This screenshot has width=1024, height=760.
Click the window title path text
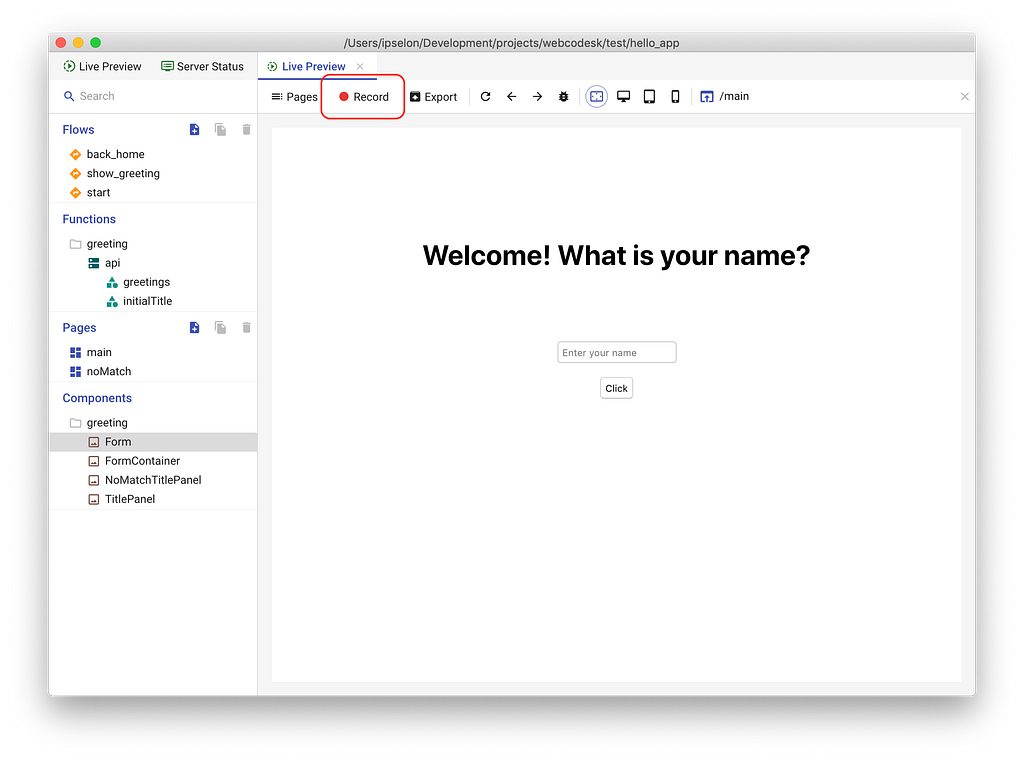511,43
